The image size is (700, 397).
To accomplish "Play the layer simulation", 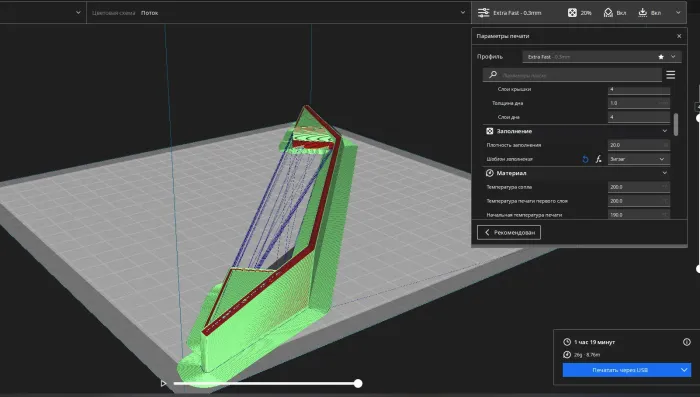I will pos(163,383).
